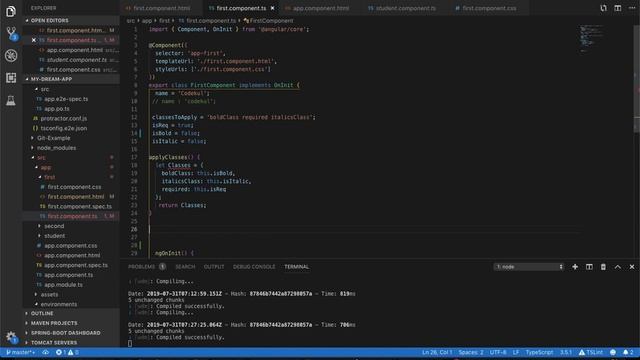Click the compare changes icon in editor toolbar
This screenshot has width=640, height=360.
coord(603,8)
